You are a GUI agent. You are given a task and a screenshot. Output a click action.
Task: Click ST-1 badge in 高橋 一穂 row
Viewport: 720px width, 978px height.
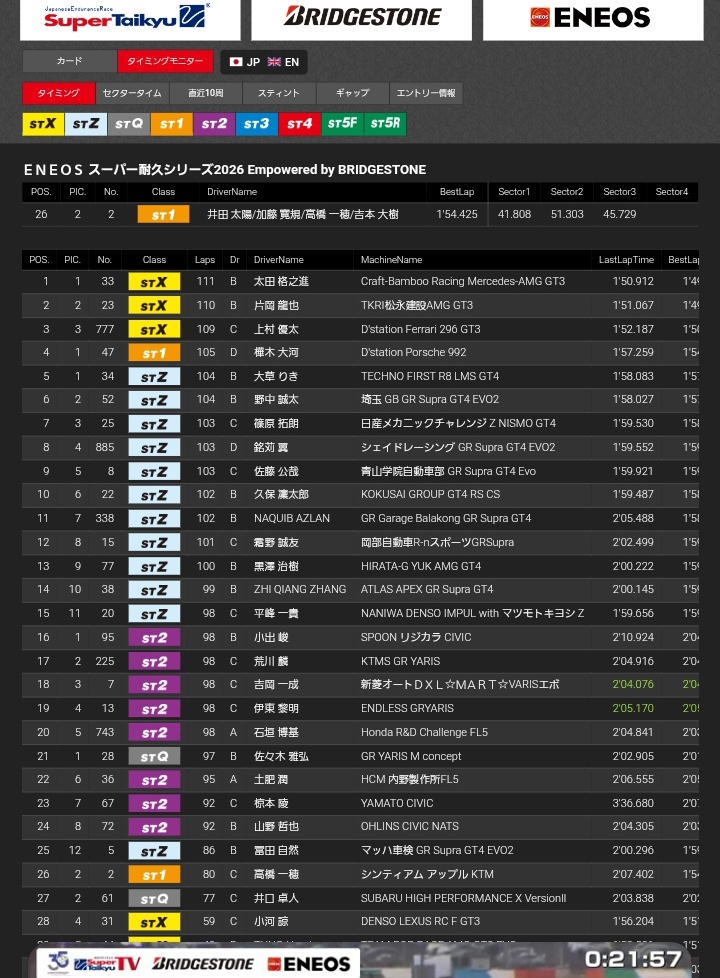click(154, 874)
